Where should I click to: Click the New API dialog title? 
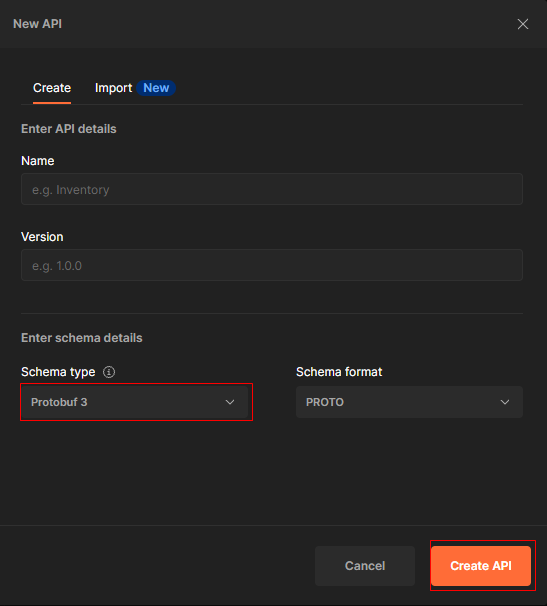(x=37, y=24)
